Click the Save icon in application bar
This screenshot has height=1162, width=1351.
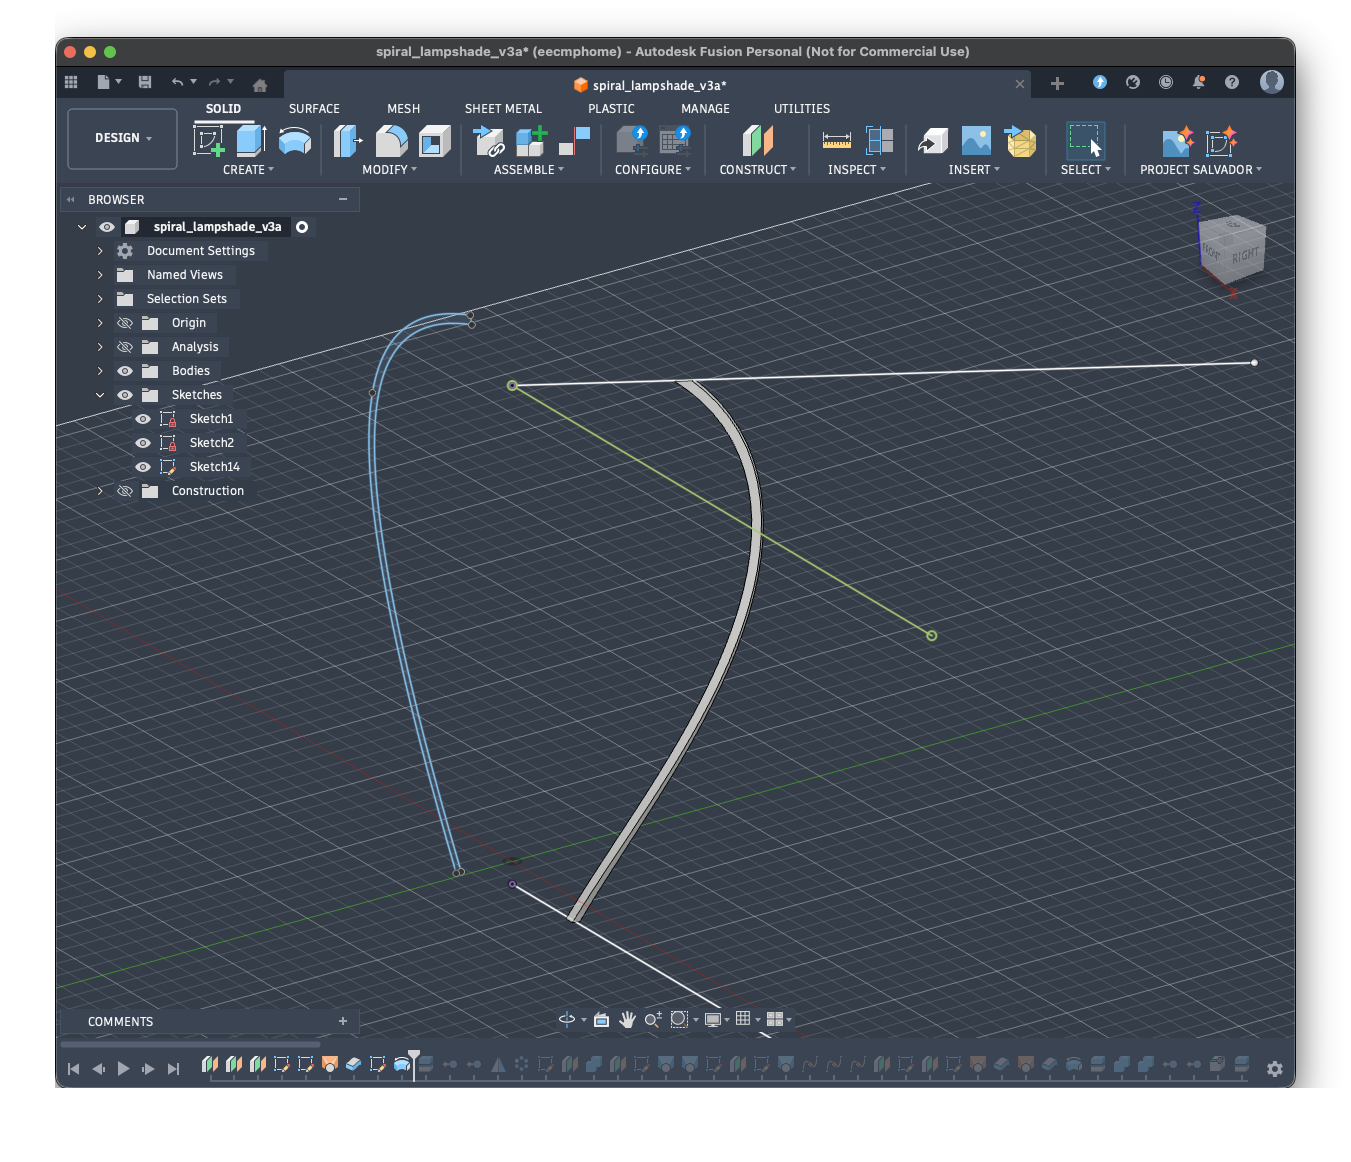pyautogui.click(x=144, y=82)
